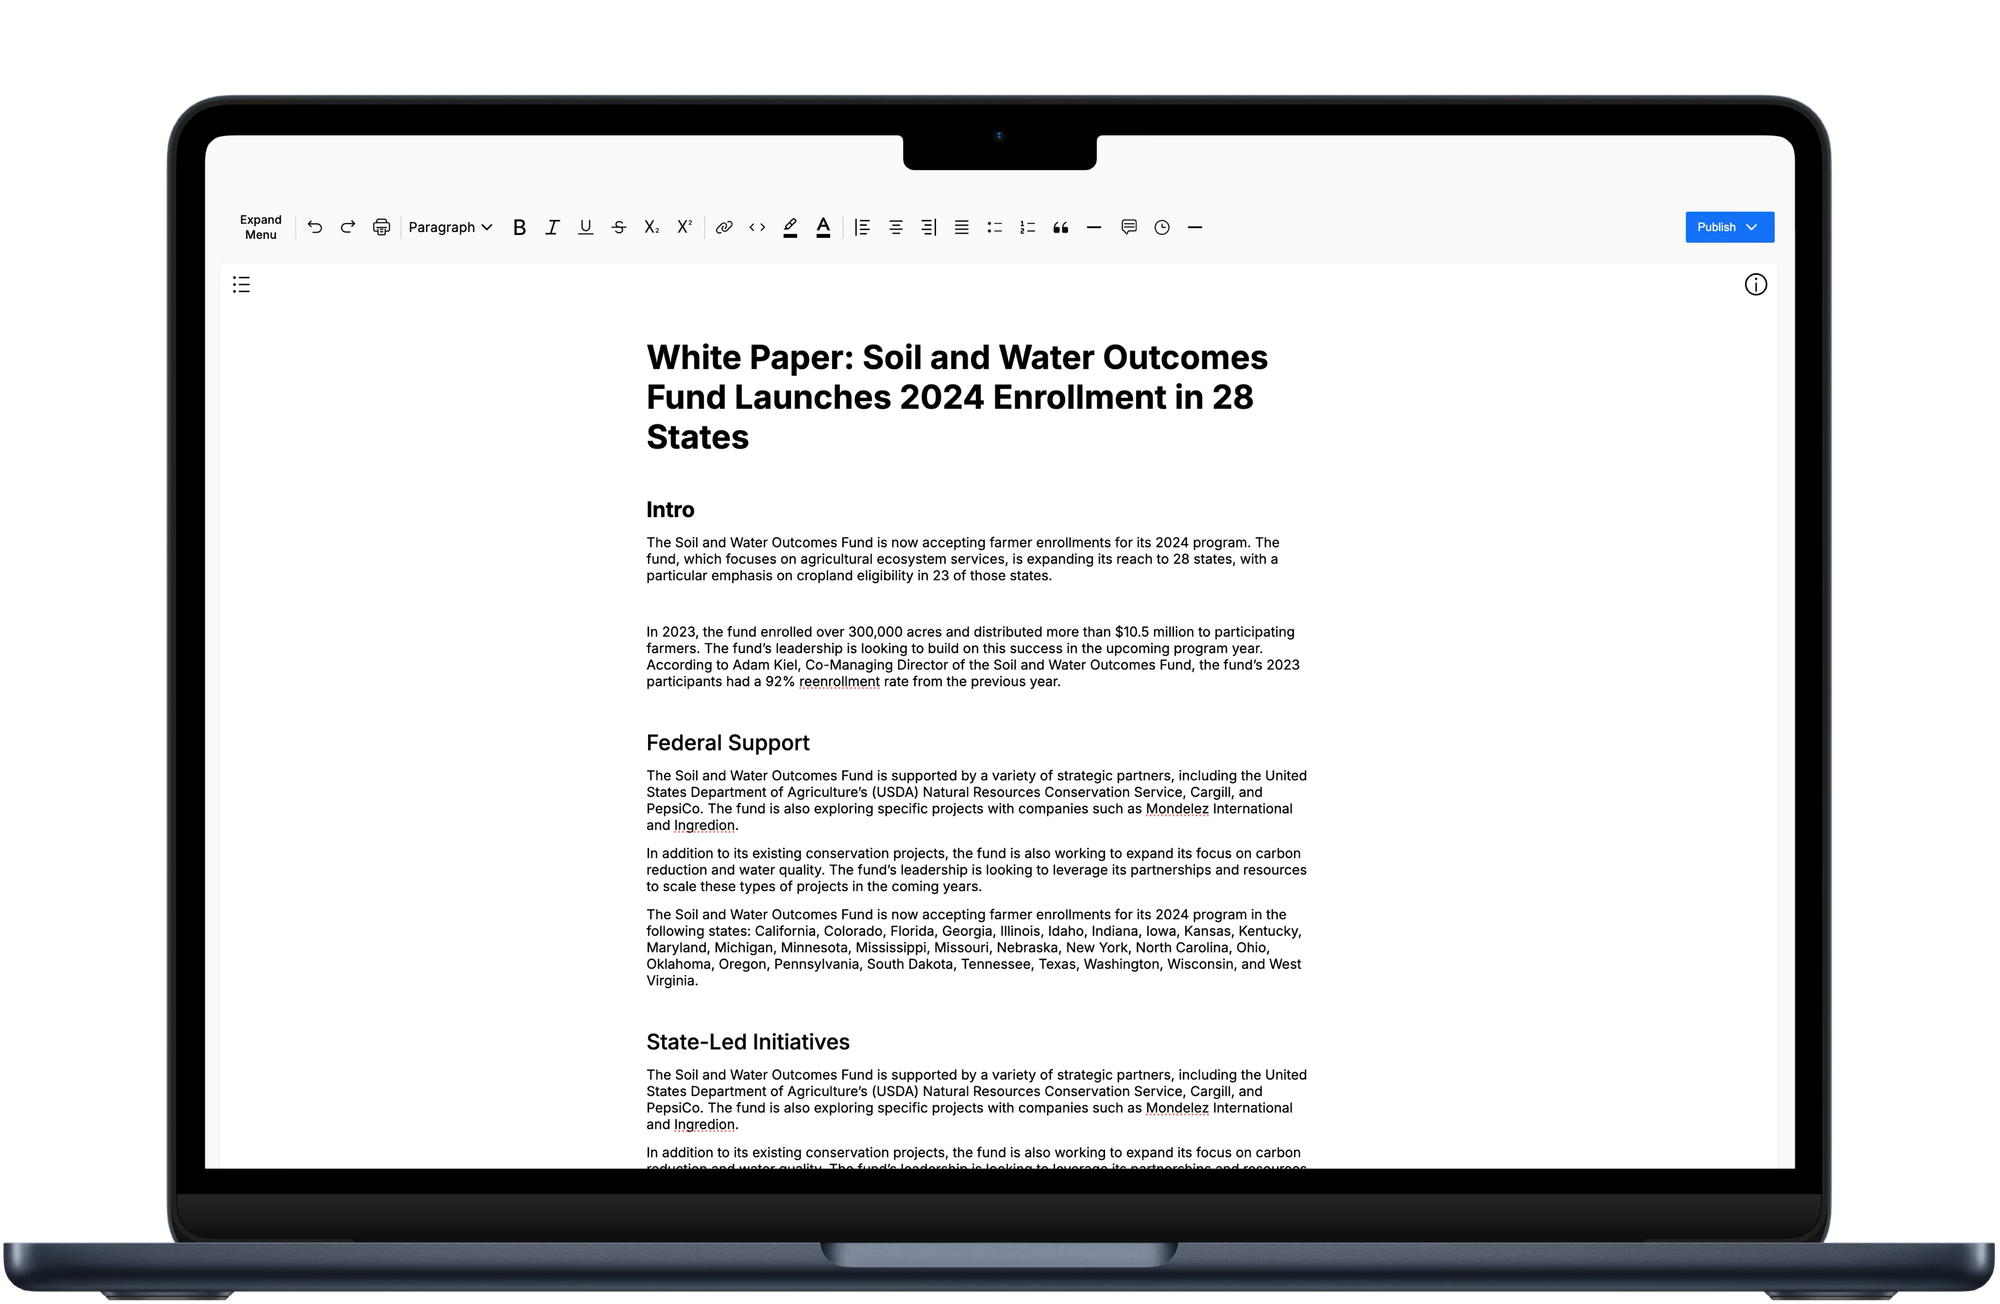Toggle strikethrough formatting
The height and width of the screenshot is (1304, 2000).
[x=619, y=227]
